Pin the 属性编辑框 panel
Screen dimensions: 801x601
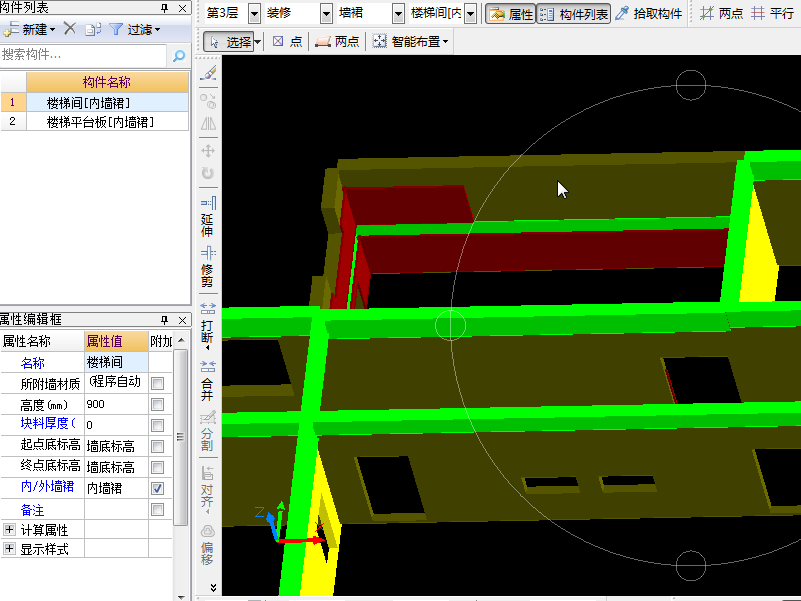[x=164, y=320]
